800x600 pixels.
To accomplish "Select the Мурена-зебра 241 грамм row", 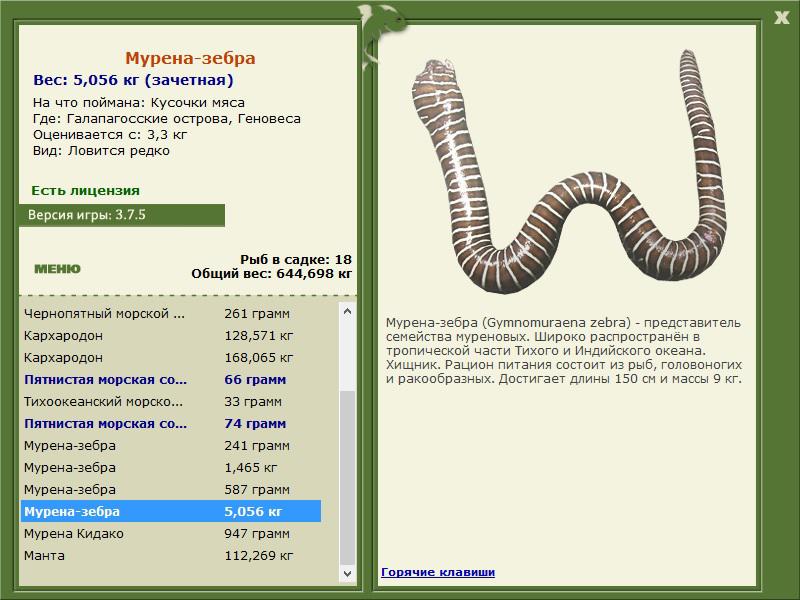I will [x=171, y=445].
